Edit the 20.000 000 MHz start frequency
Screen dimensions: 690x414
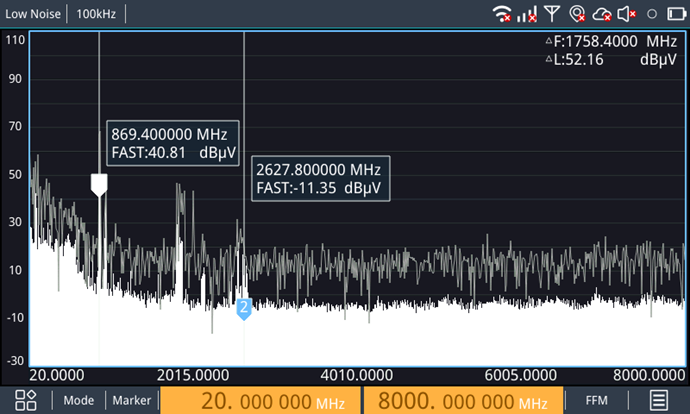[260, 400]
